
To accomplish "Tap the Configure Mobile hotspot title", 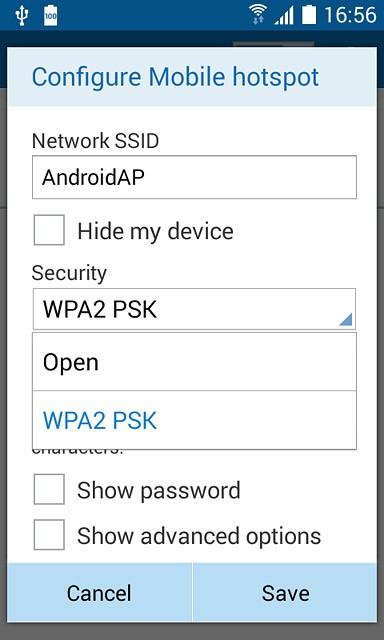I will pyautogui.click(x=175, y=77).
